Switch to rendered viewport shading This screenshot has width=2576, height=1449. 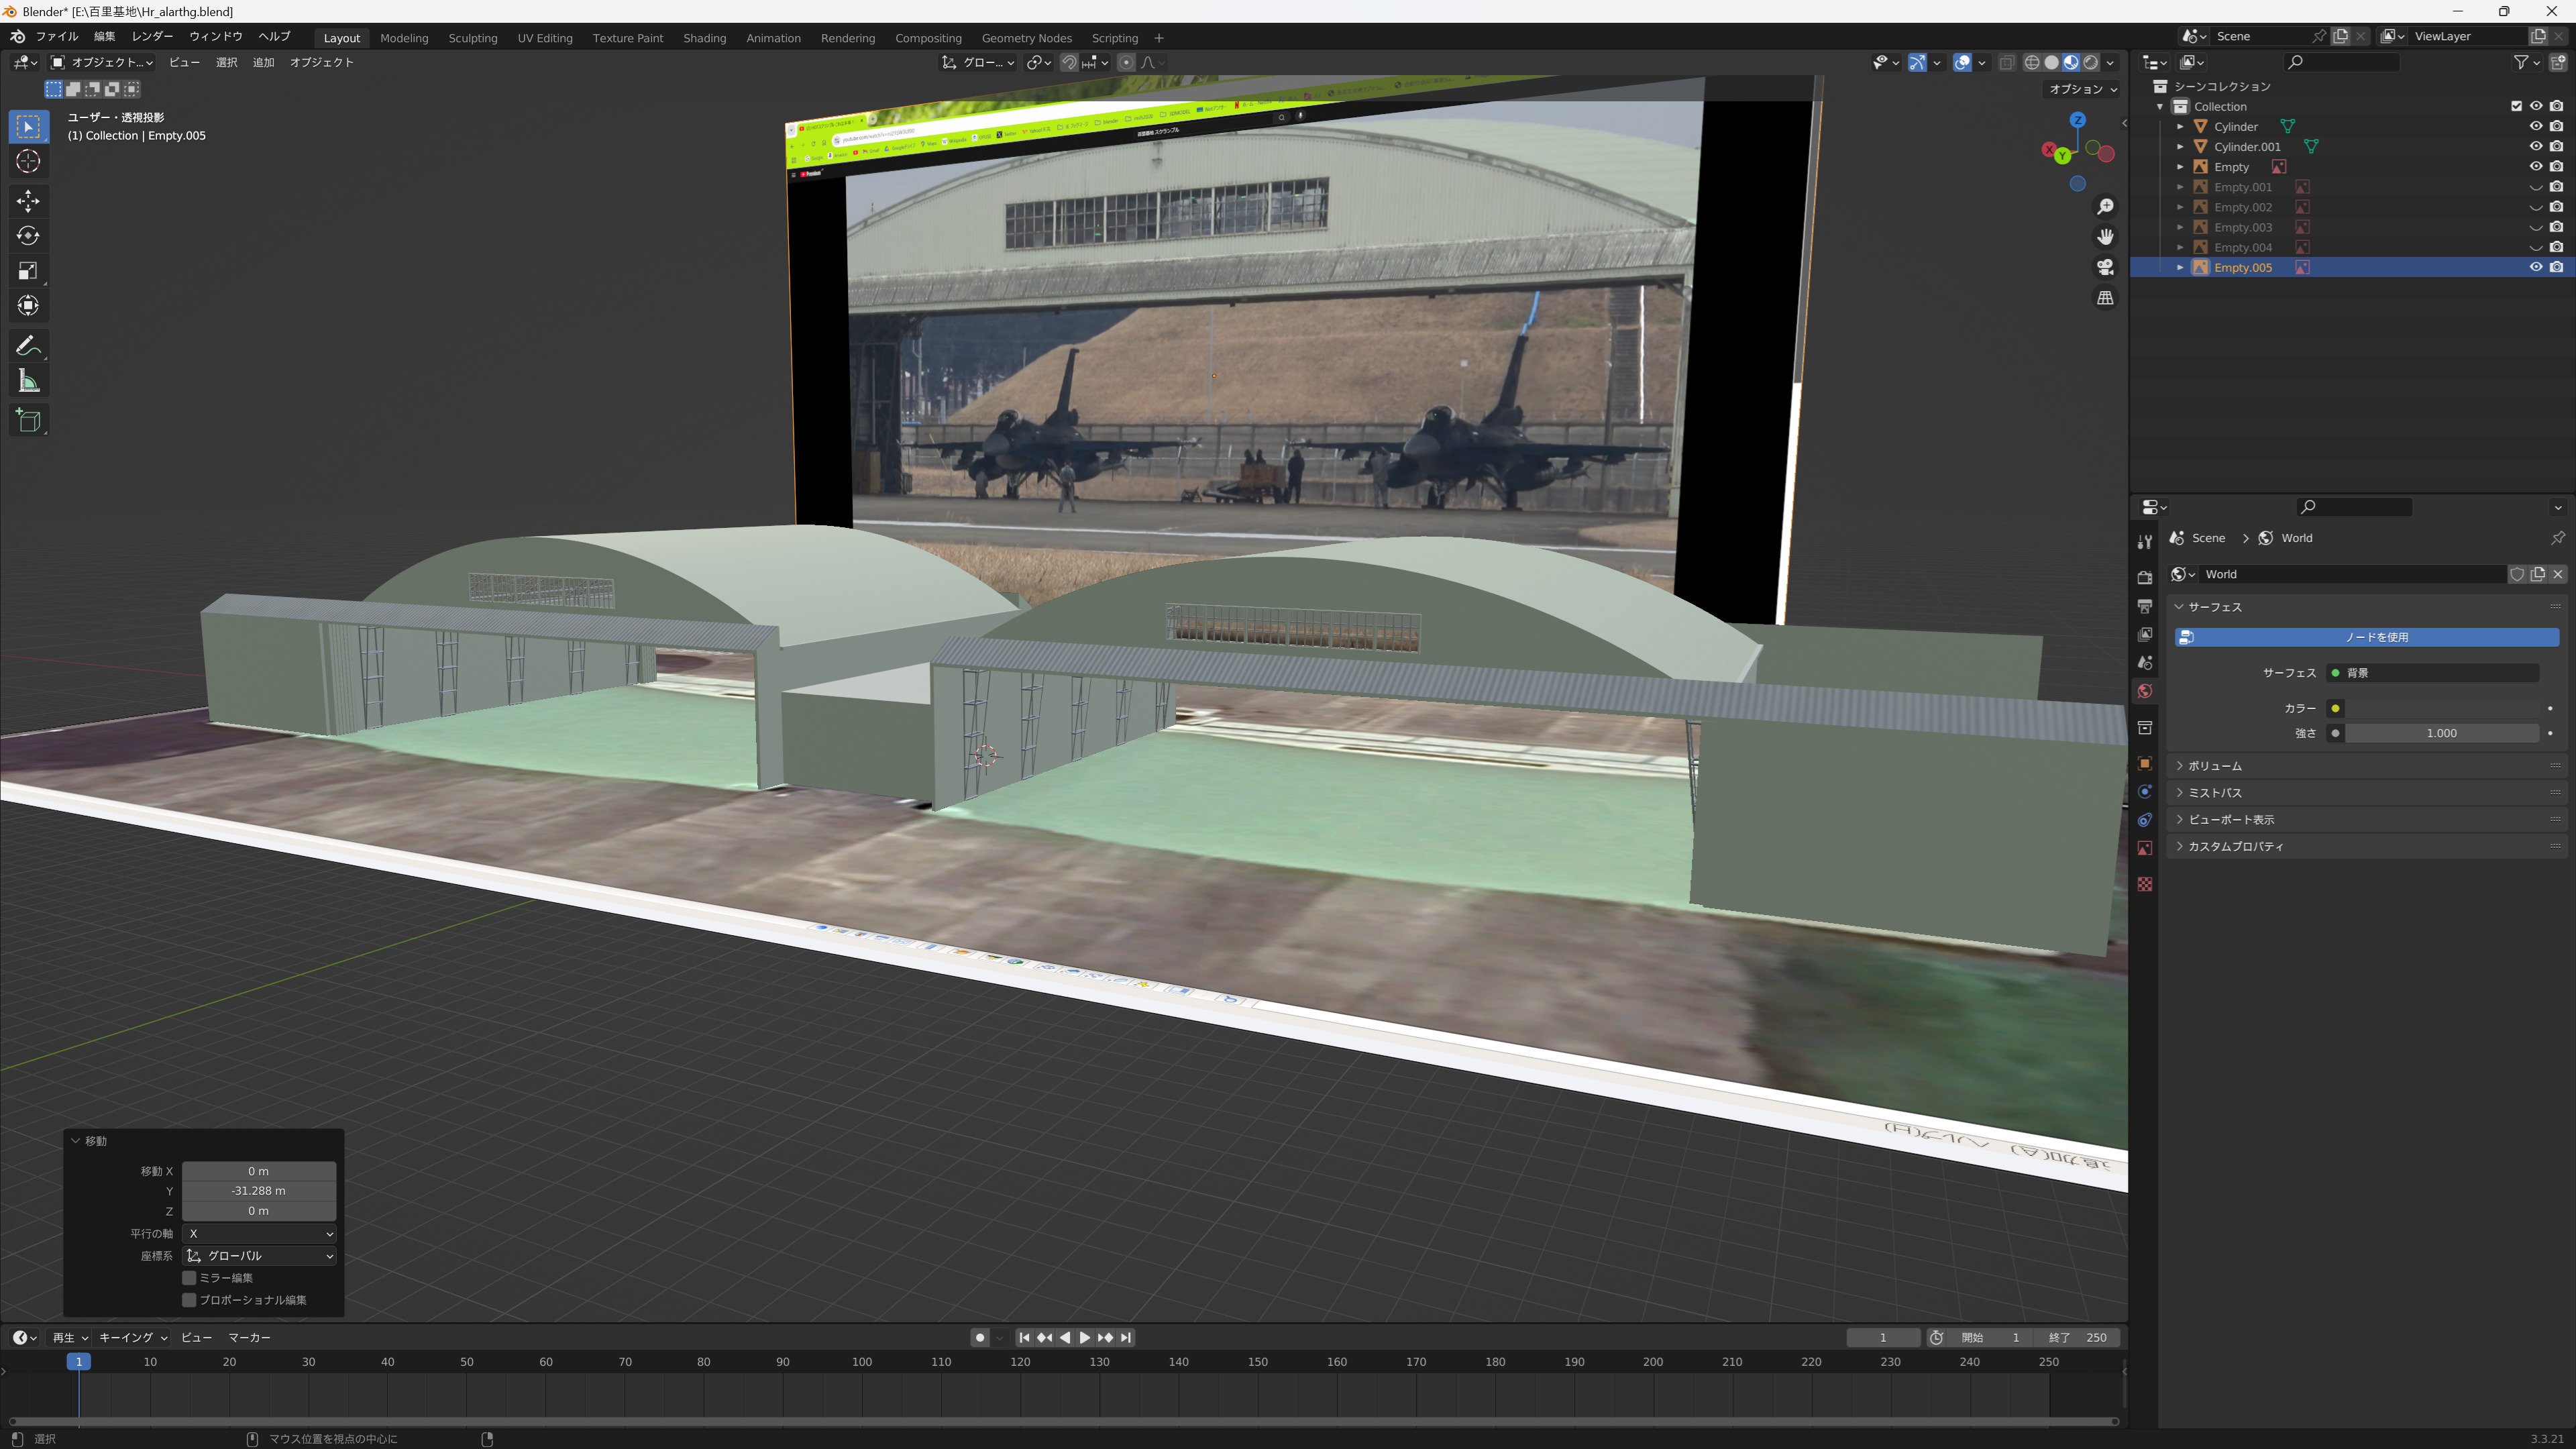tap(2091, 62)
